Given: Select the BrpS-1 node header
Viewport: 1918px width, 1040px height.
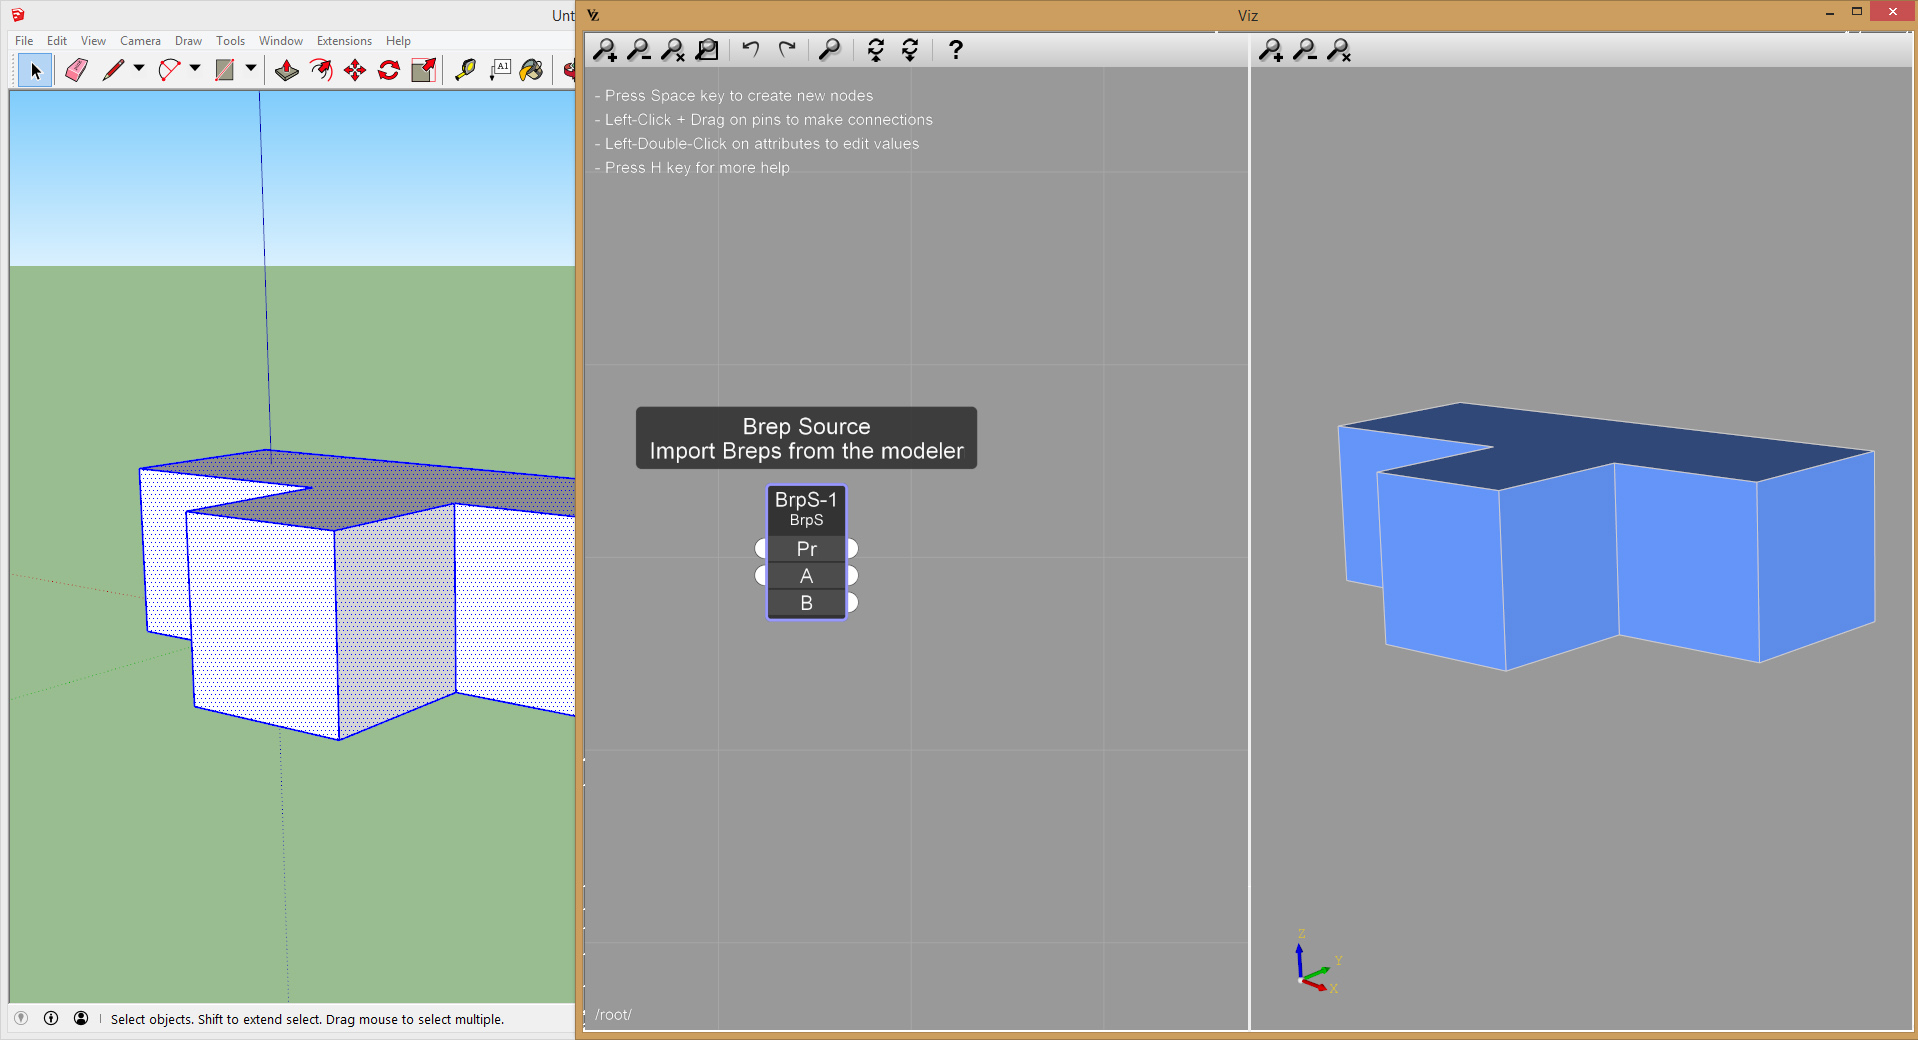Looking at the screenshot, I should coord(806,507).
